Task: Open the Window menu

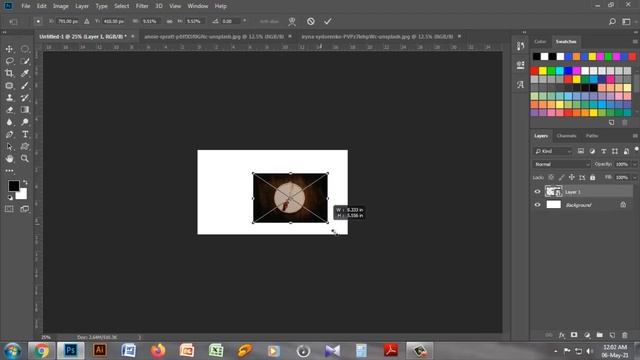Action: (x=198, y=6)
